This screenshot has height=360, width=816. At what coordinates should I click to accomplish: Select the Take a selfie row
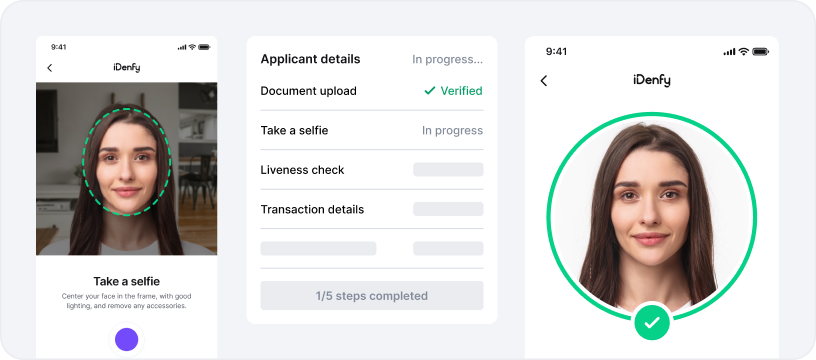(372, 131)
